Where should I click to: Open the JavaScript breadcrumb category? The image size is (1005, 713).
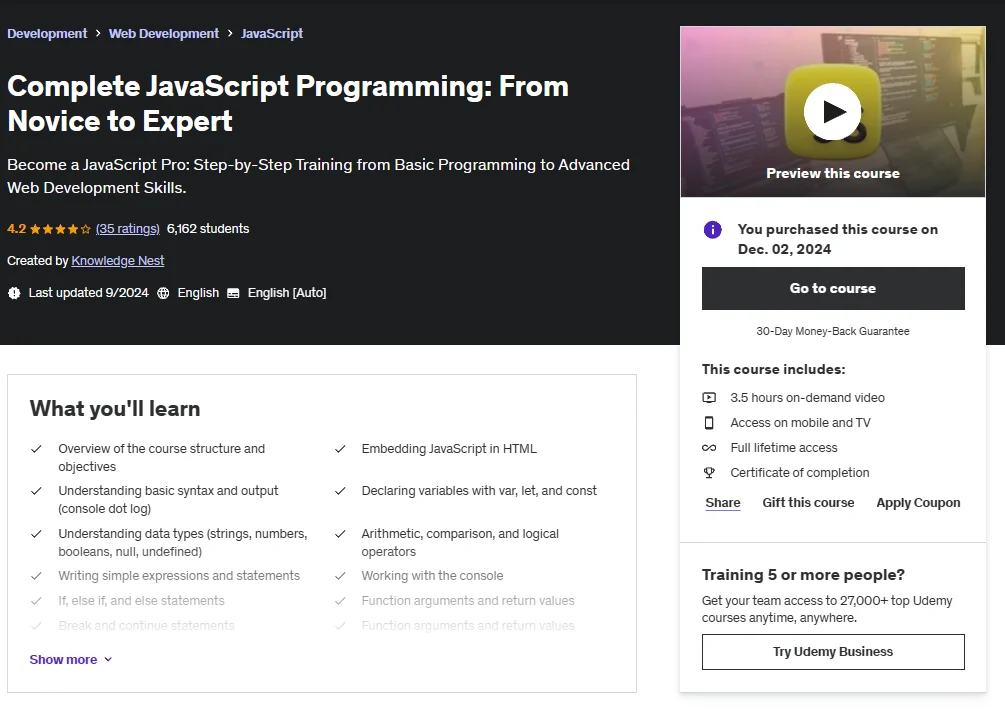(272, 33)
